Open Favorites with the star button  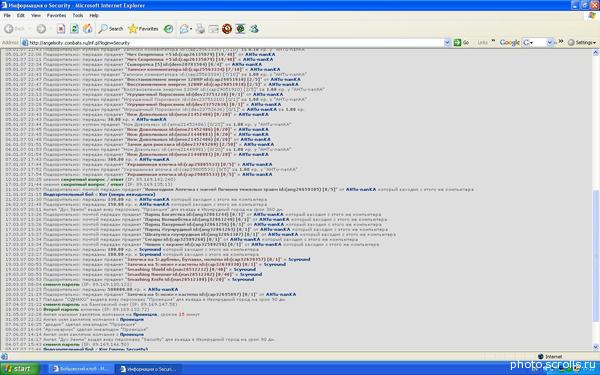(143, 29)
